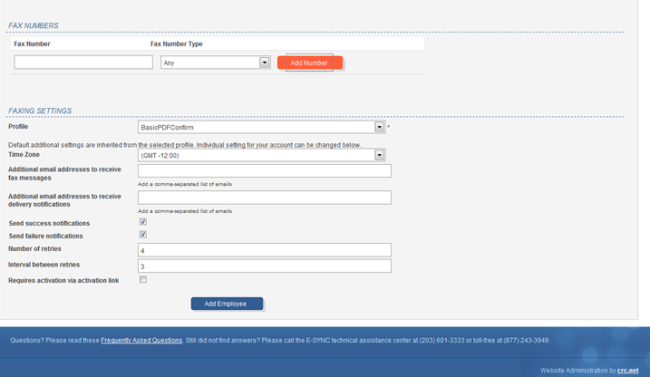Toggle Send success notifications checkbox
This screenshot has height=377, width=650.
click(x=143, y=222)
